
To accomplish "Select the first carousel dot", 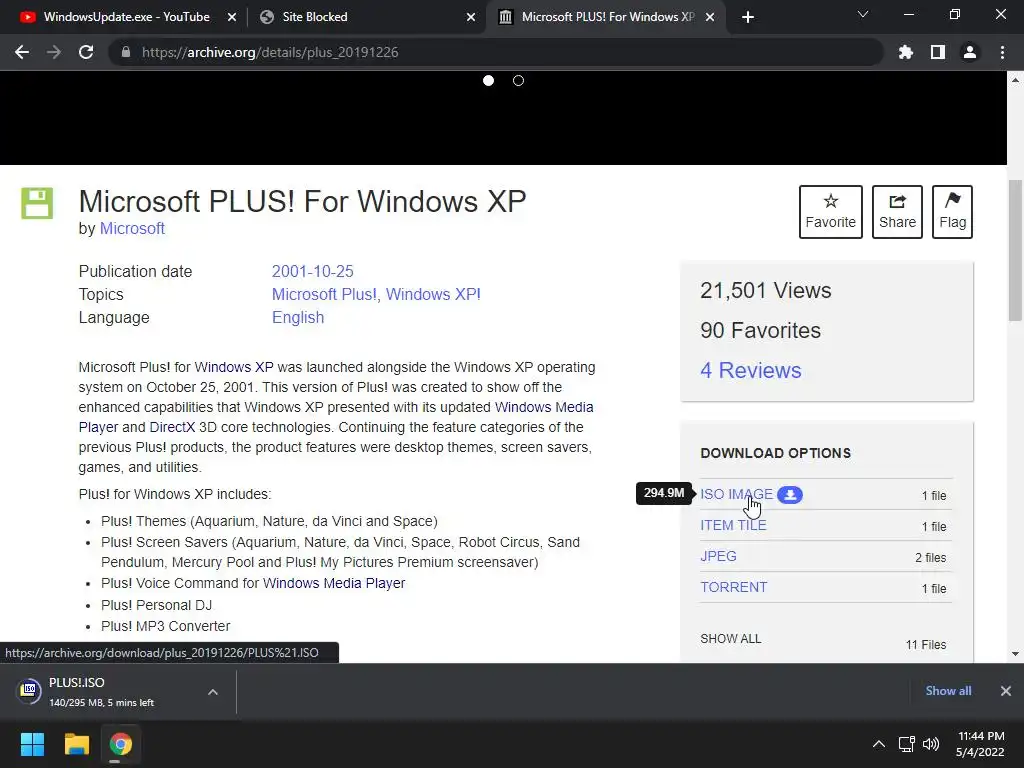I will pyautogui.click(x=488, y=80).
